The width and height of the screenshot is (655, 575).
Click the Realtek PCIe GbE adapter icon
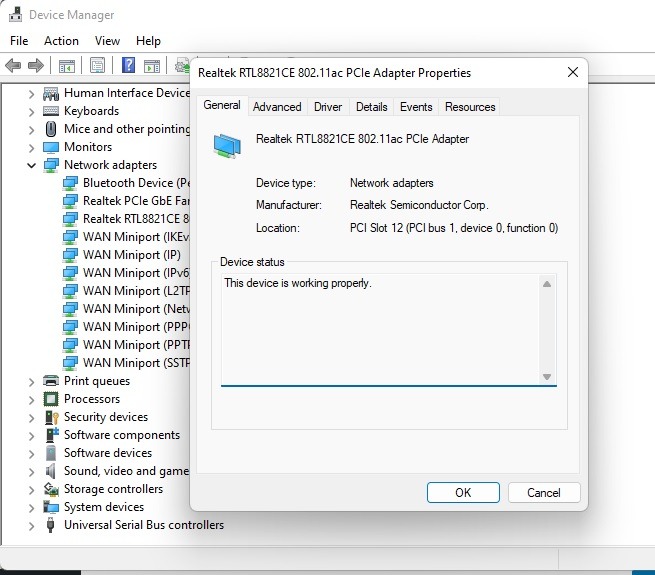pyautogui.click(x=70, y=201)
